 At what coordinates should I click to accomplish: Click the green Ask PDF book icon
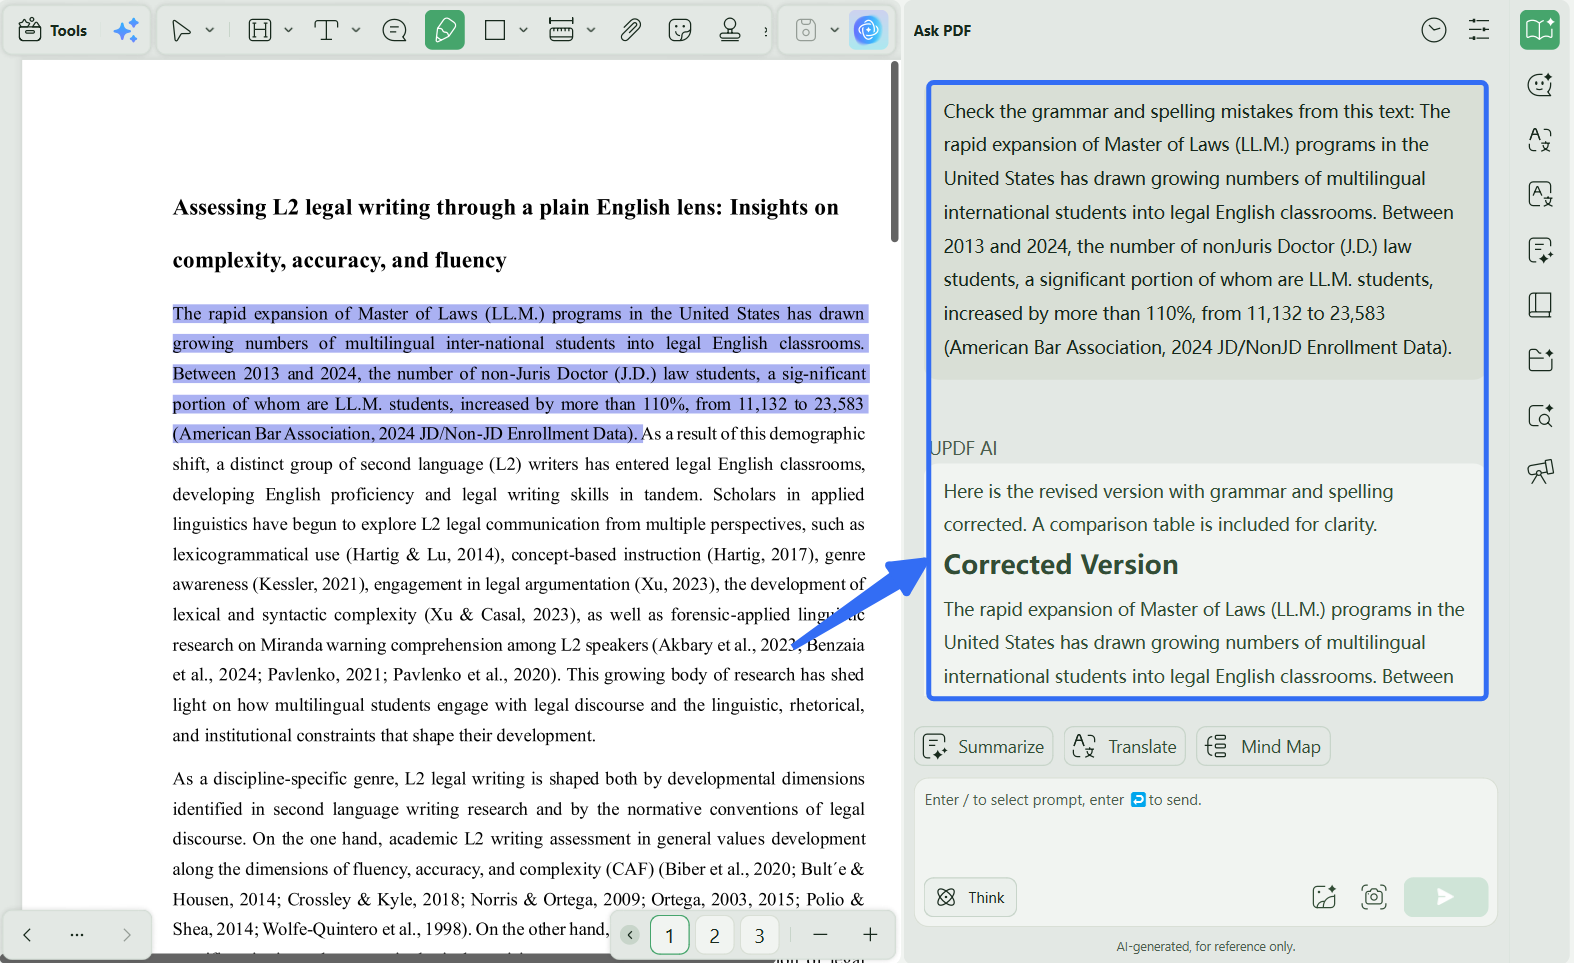tap(1540, 30)
